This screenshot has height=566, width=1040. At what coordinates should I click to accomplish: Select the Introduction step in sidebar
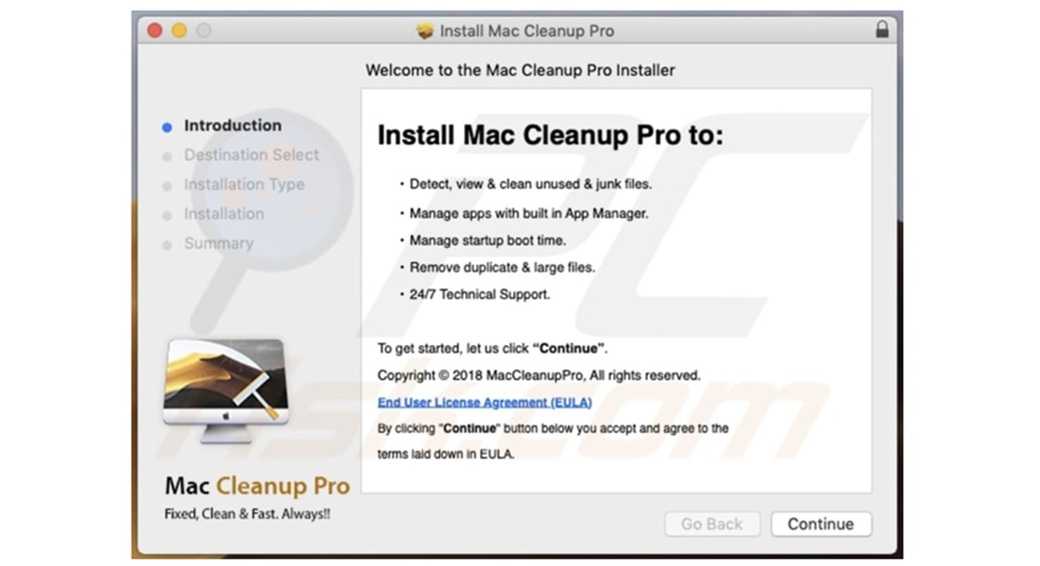(233, 125)
